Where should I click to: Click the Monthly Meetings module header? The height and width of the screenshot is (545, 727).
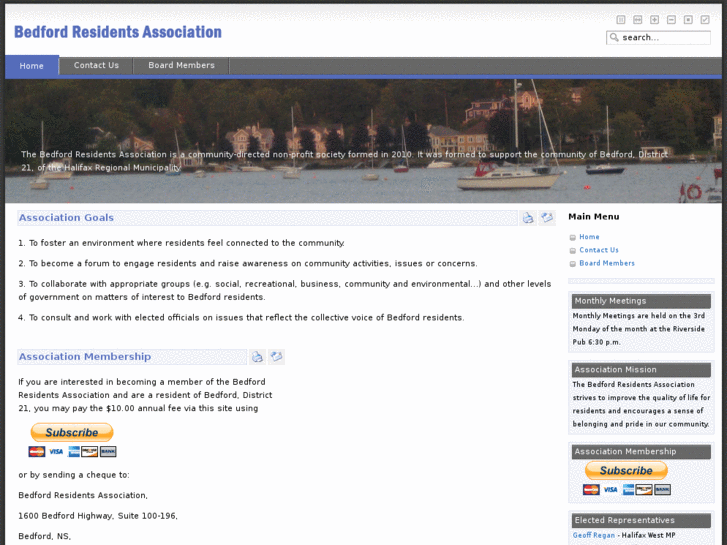[641, 301]
